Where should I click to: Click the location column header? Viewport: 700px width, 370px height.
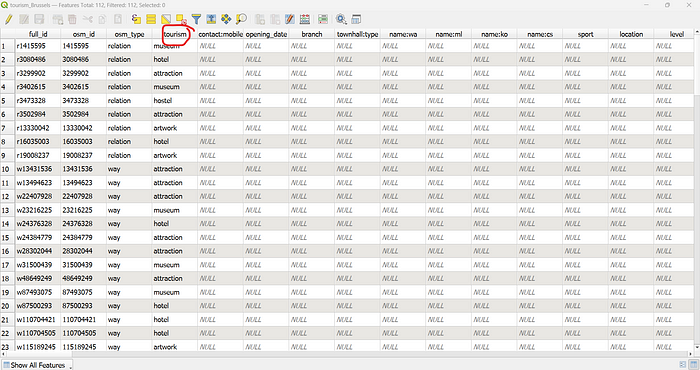coord(631,34)
